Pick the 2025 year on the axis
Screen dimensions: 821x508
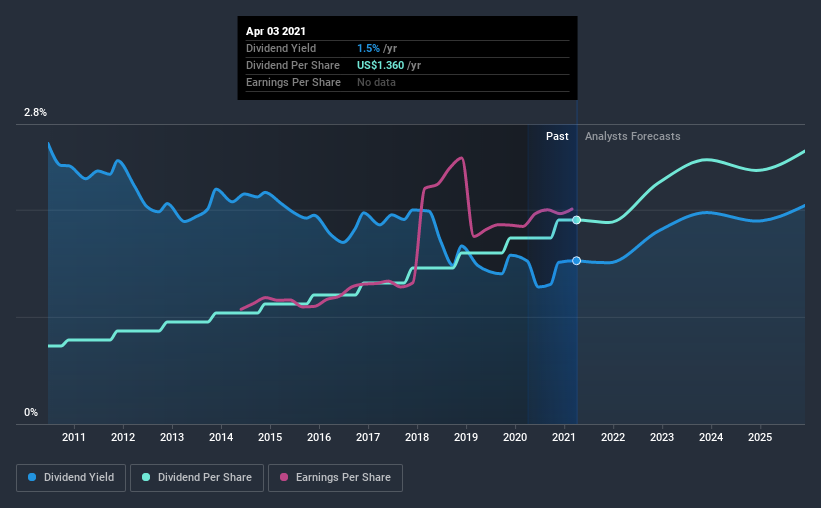(760, 438)
